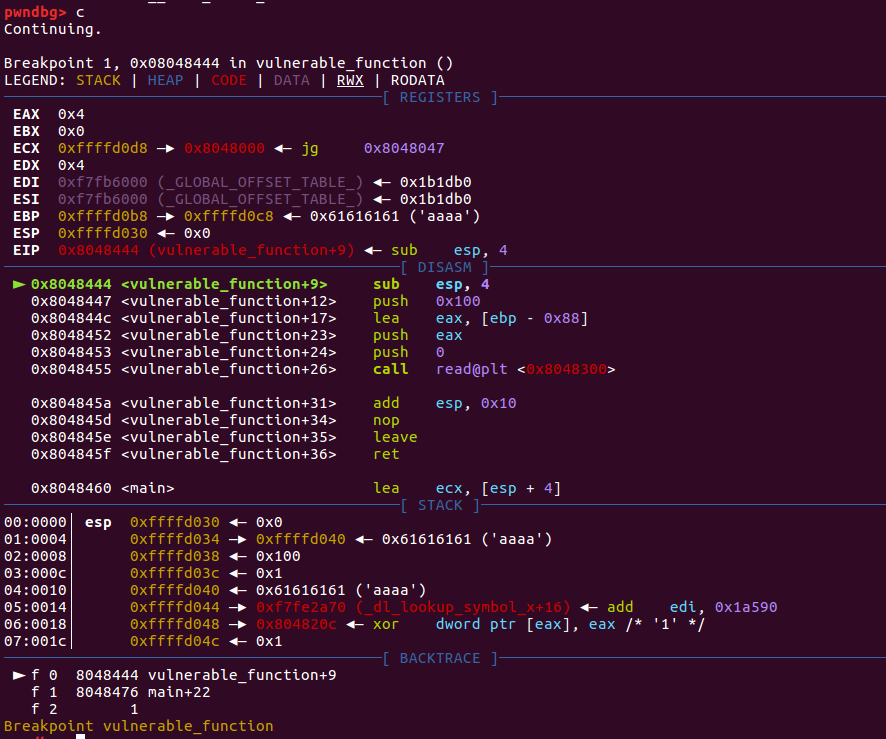Select the STACK legend label
The image size is (886, 739).
(x=98, y=80)
